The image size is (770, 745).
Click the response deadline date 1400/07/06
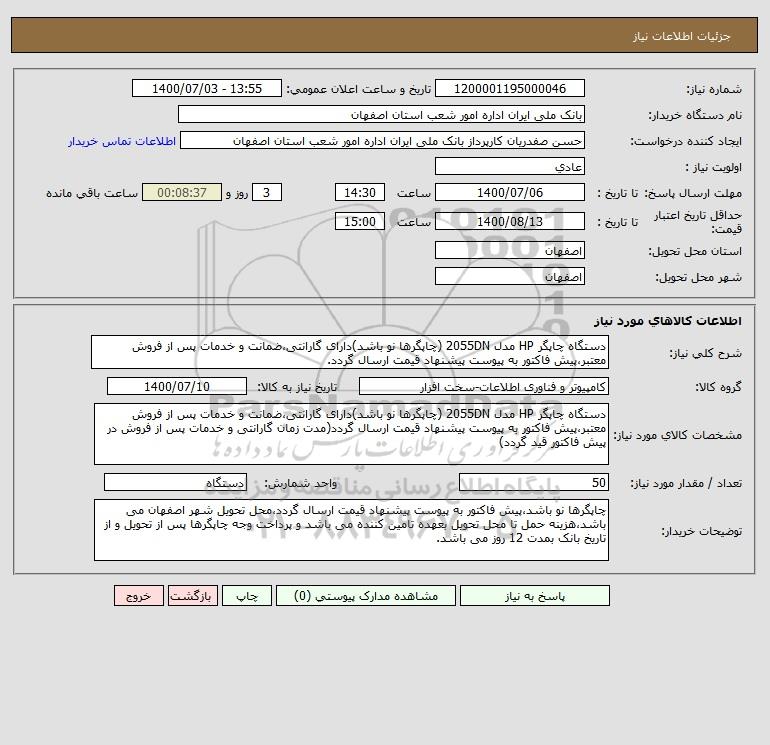click(510, 193)
